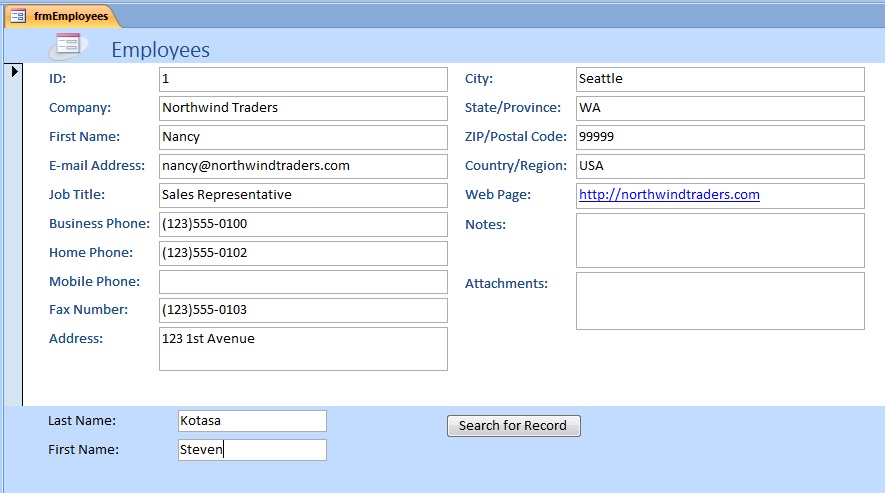Click the Employees form title

(160, 50)
